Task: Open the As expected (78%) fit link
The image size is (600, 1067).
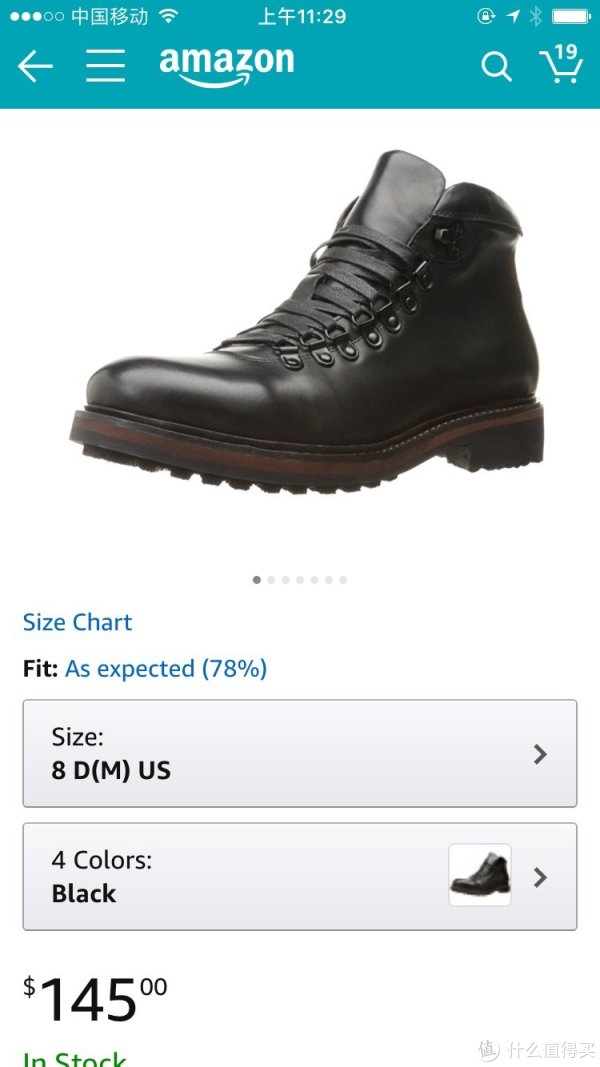Action: [x=166, y=668]
